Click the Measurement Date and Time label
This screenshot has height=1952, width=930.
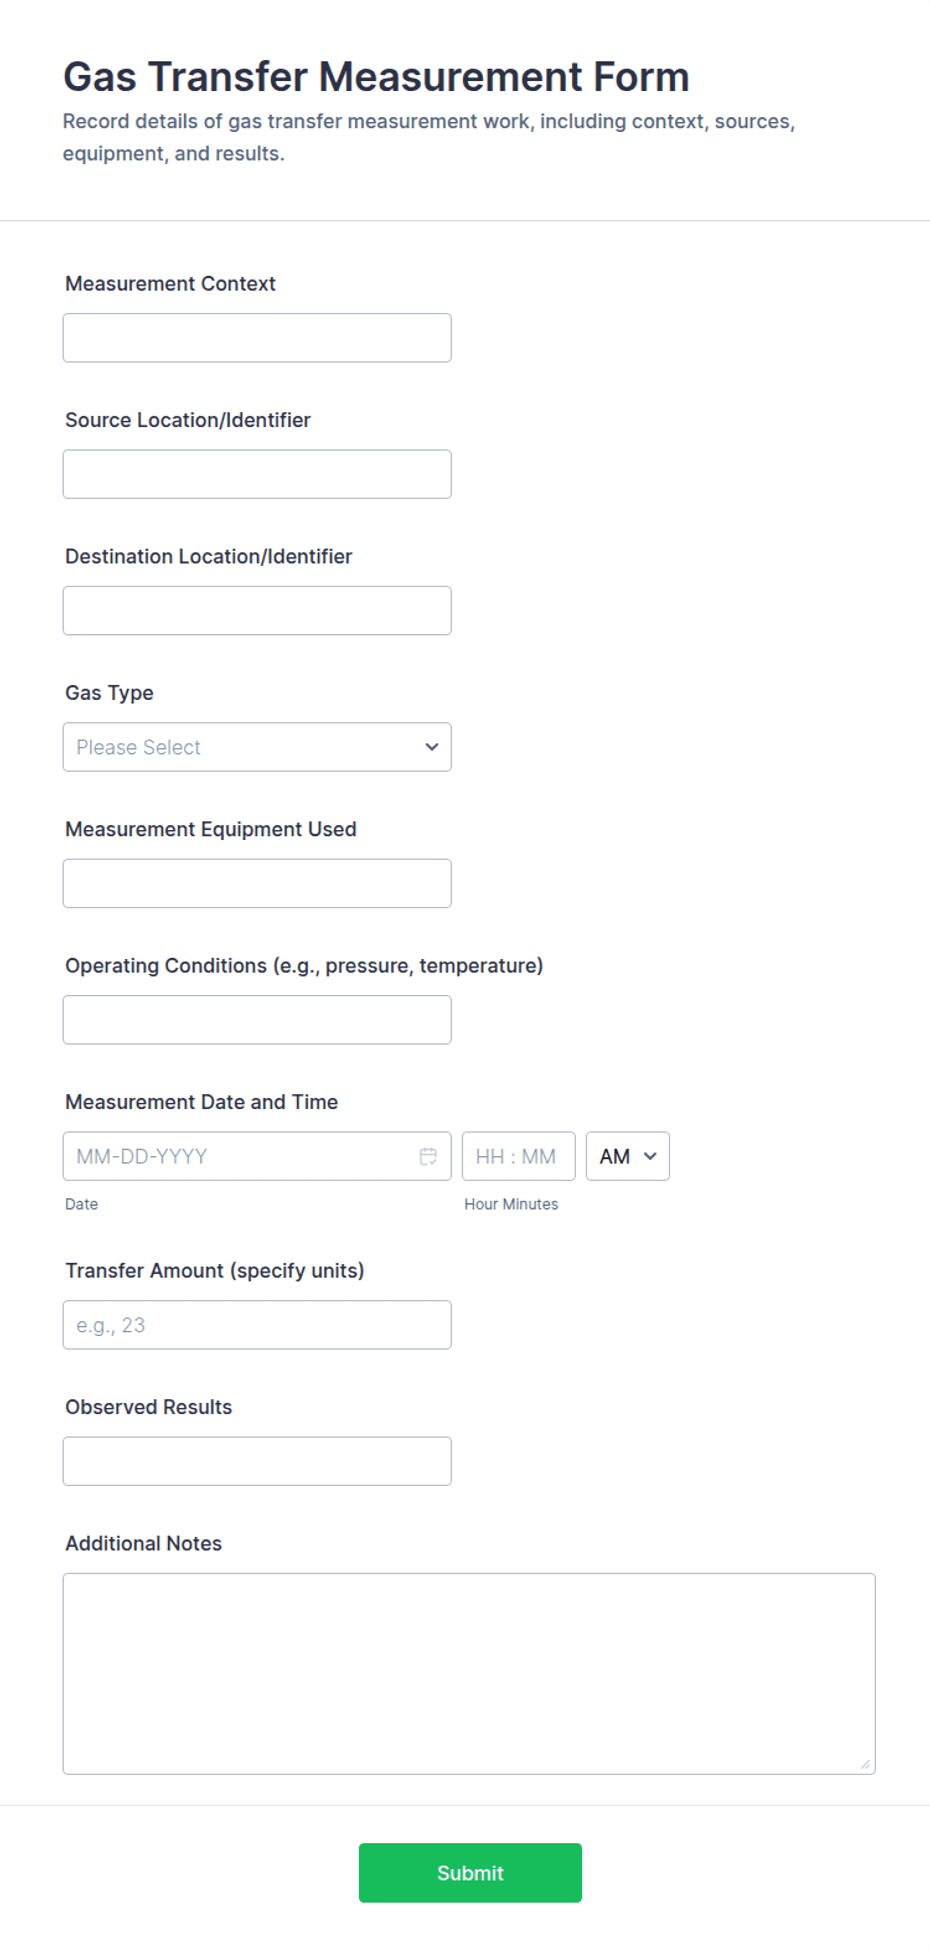coord(201,1102)
